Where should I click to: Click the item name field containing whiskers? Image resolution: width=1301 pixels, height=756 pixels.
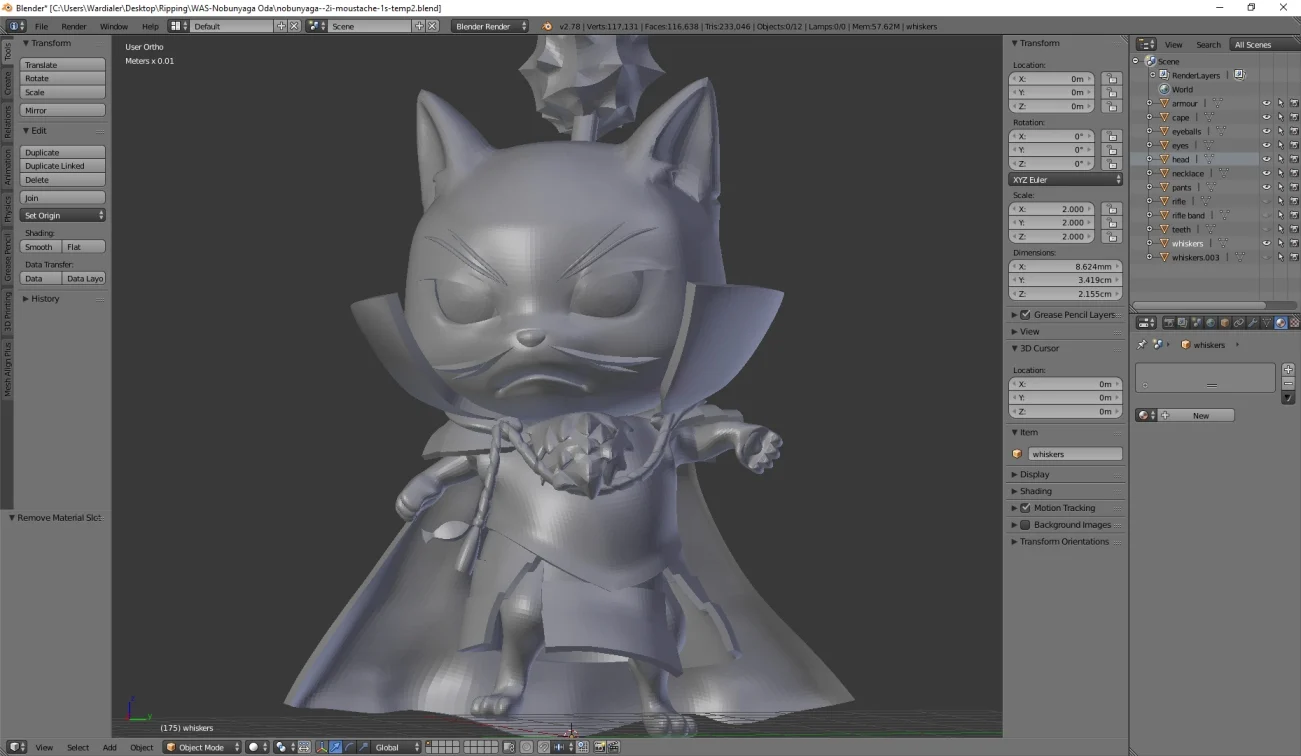point(1075,454)
